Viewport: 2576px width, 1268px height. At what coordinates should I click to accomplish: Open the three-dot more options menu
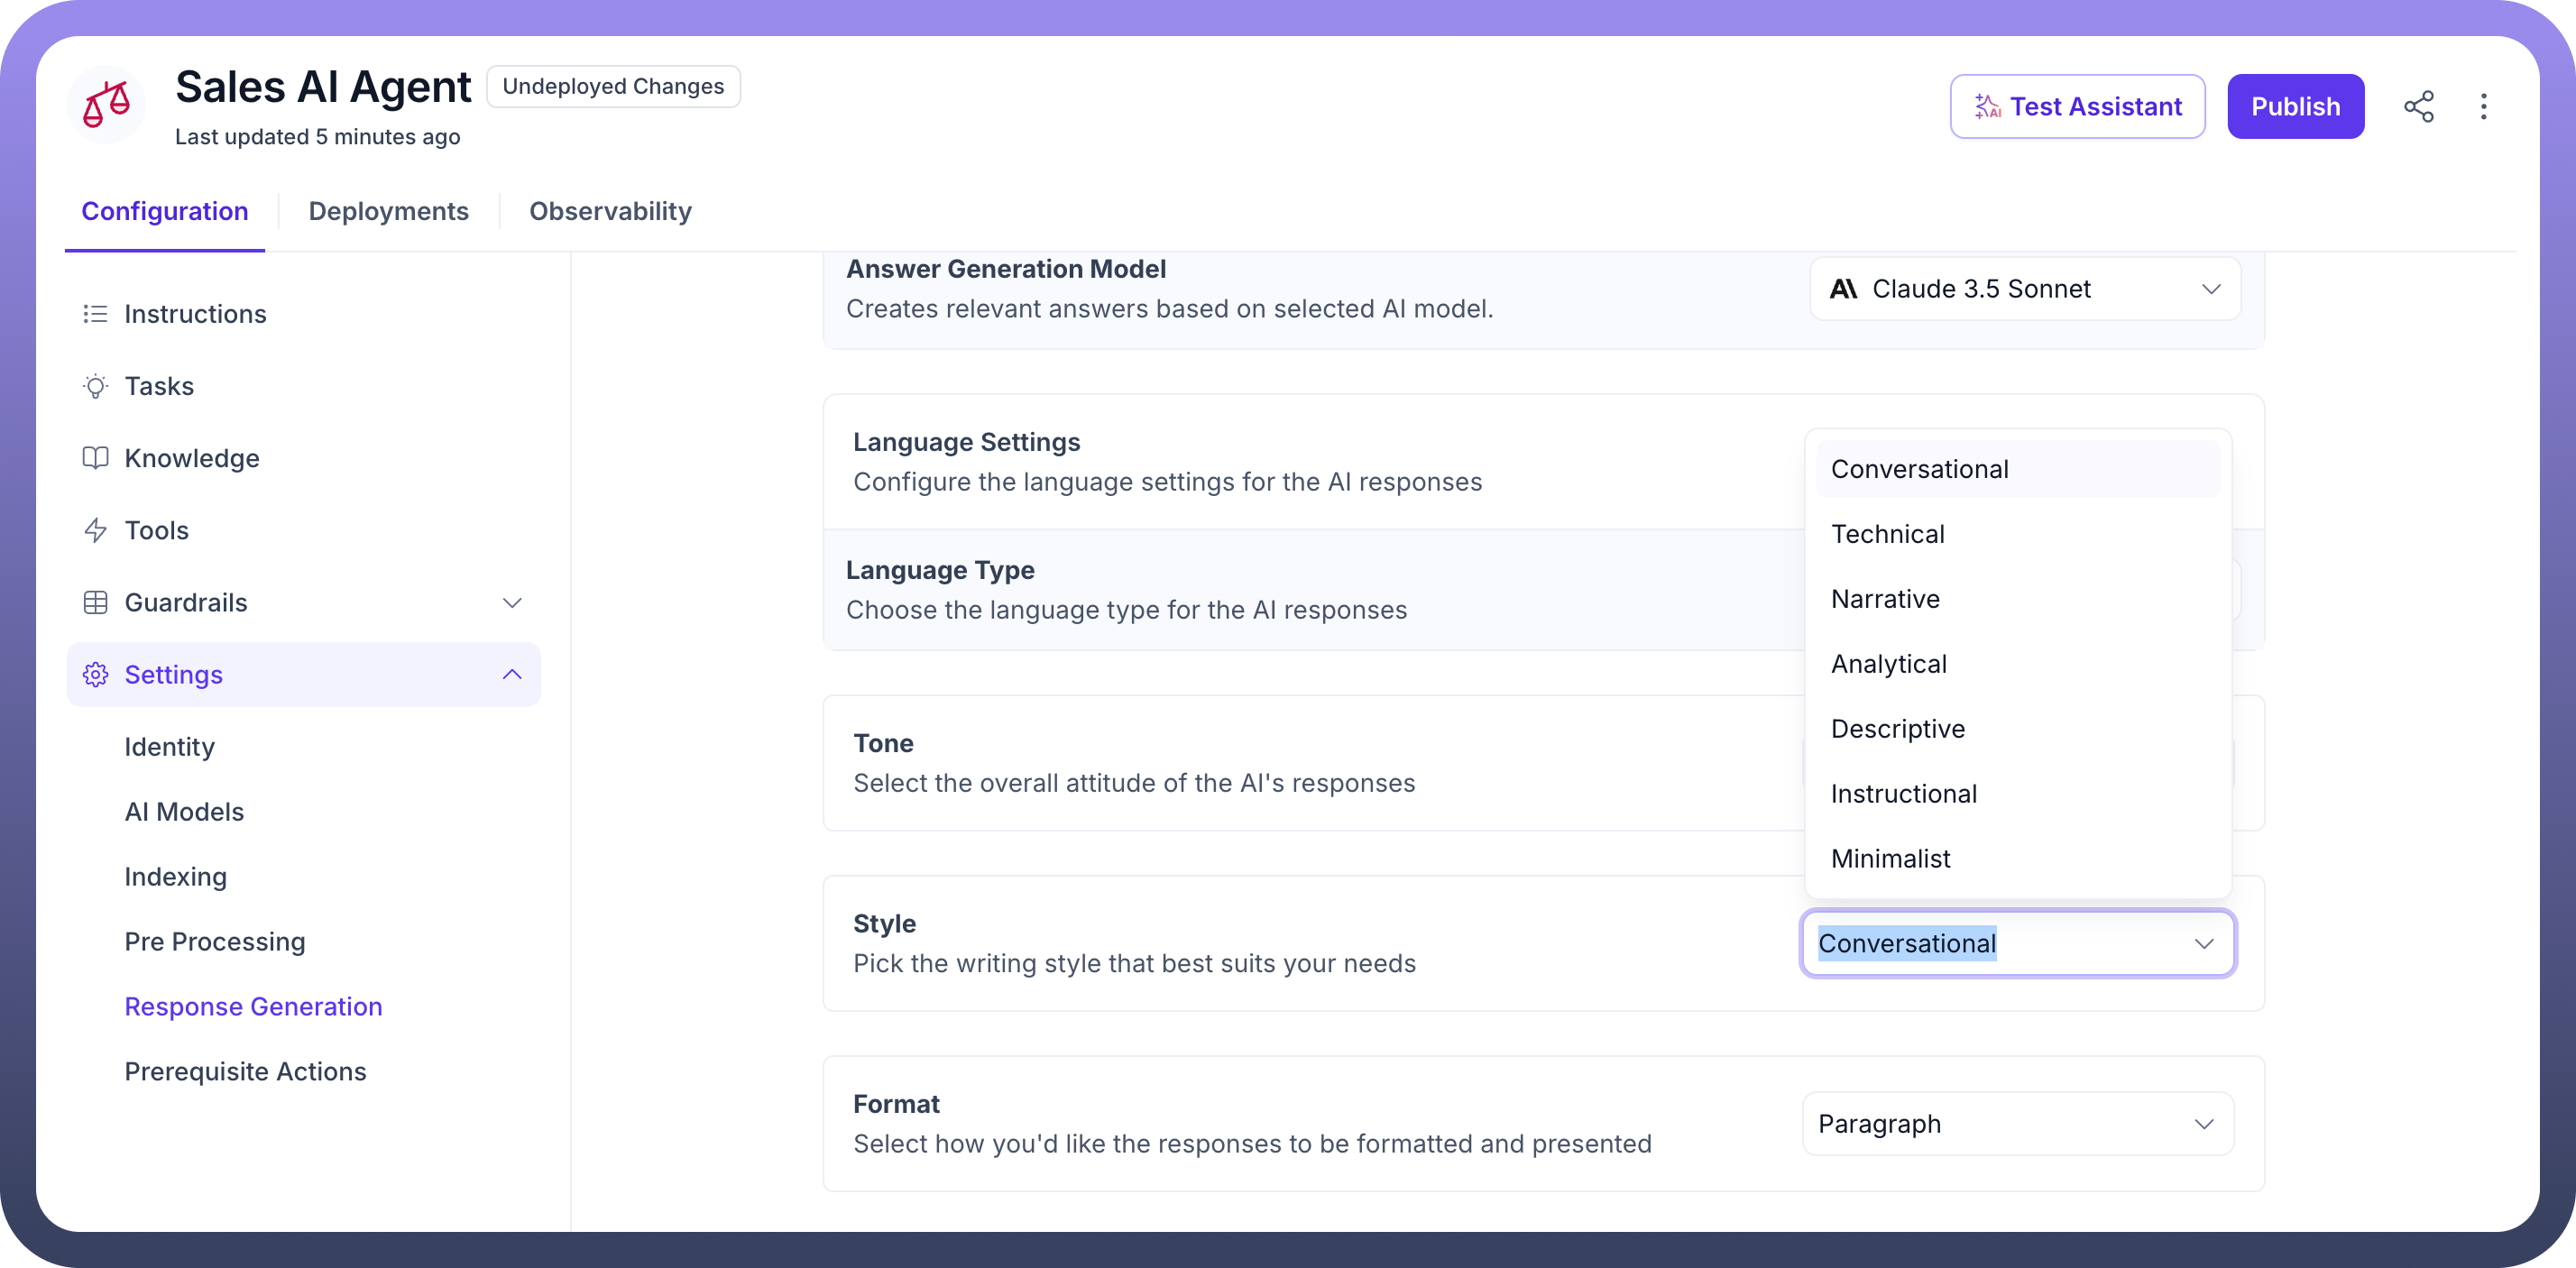[2483, 106]
